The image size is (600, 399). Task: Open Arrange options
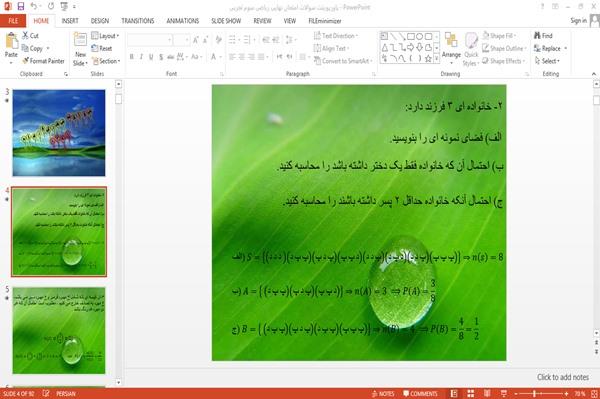452,48
